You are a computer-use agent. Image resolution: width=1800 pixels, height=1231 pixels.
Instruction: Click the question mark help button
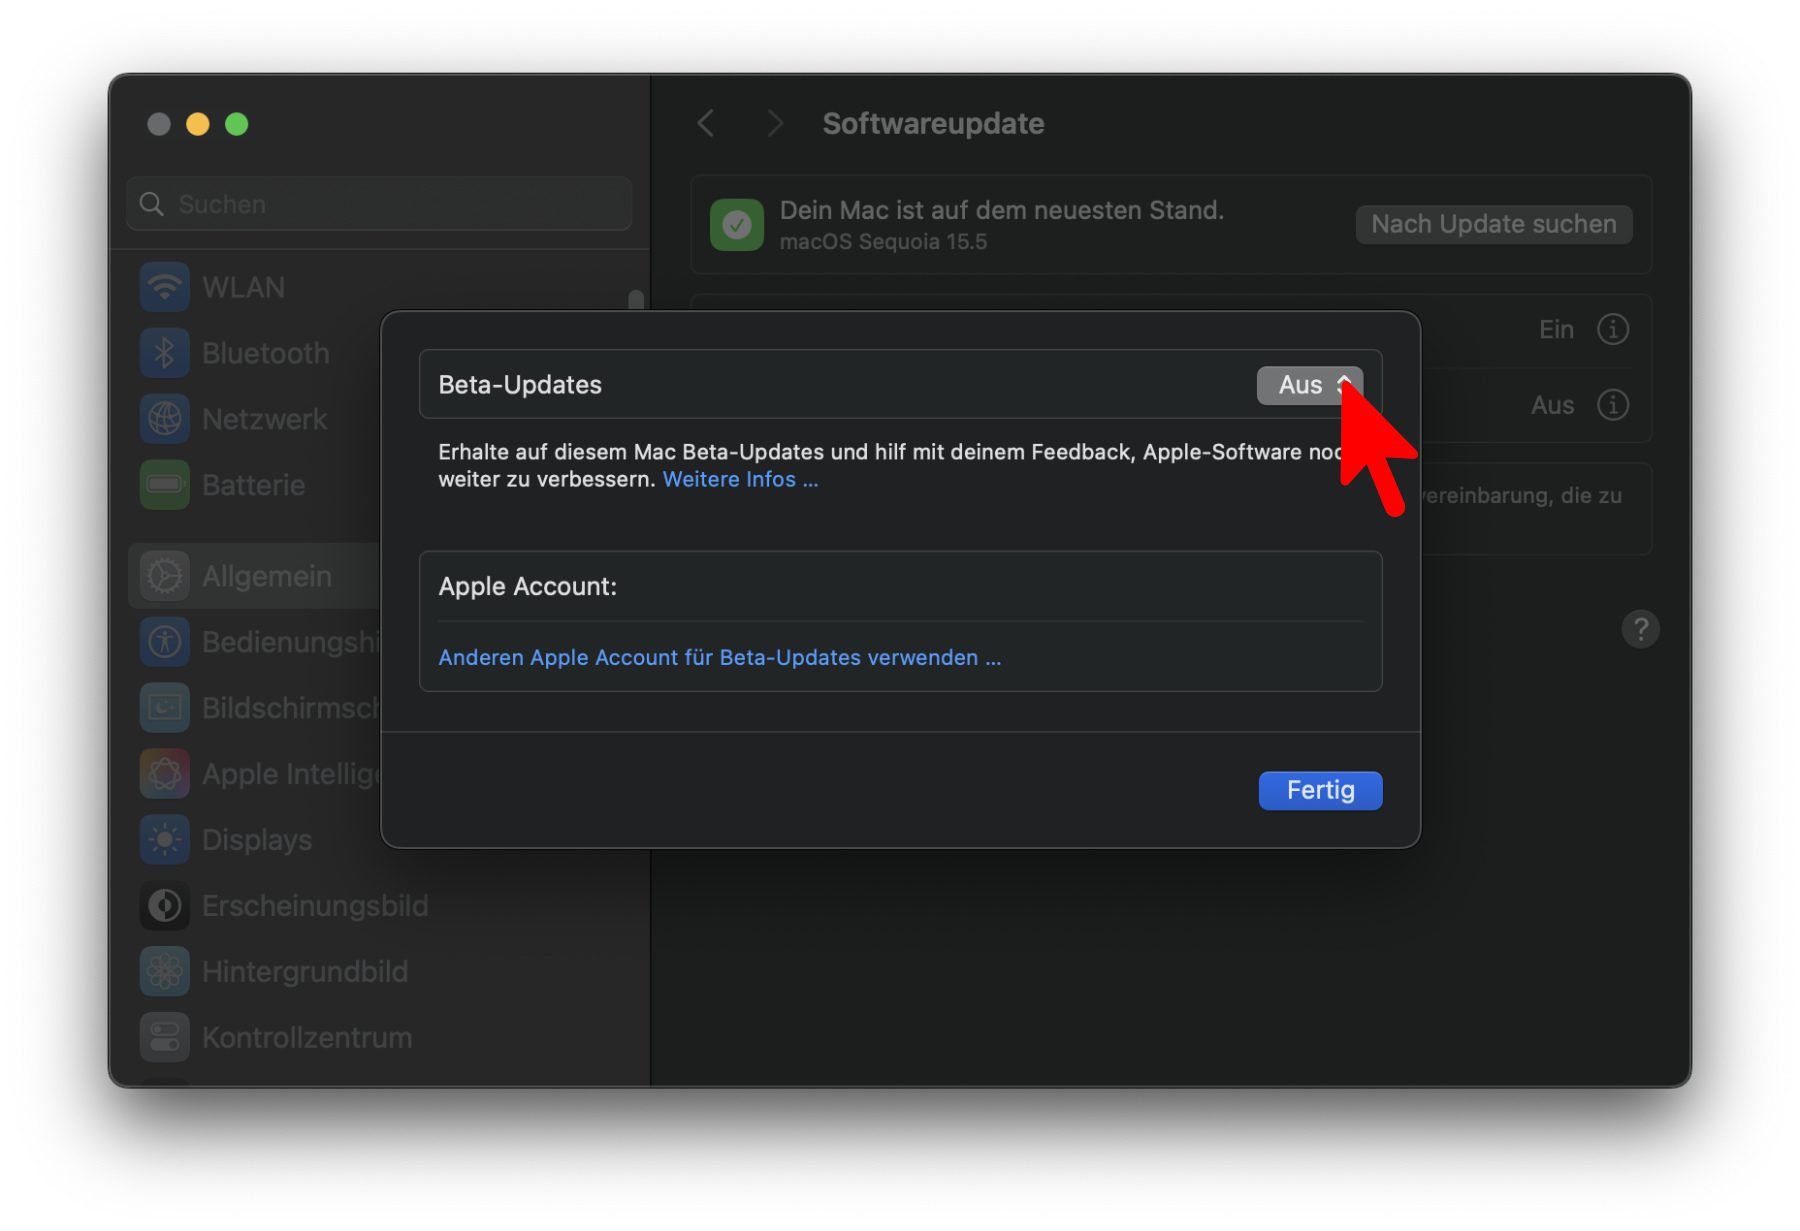(1640, 629)
